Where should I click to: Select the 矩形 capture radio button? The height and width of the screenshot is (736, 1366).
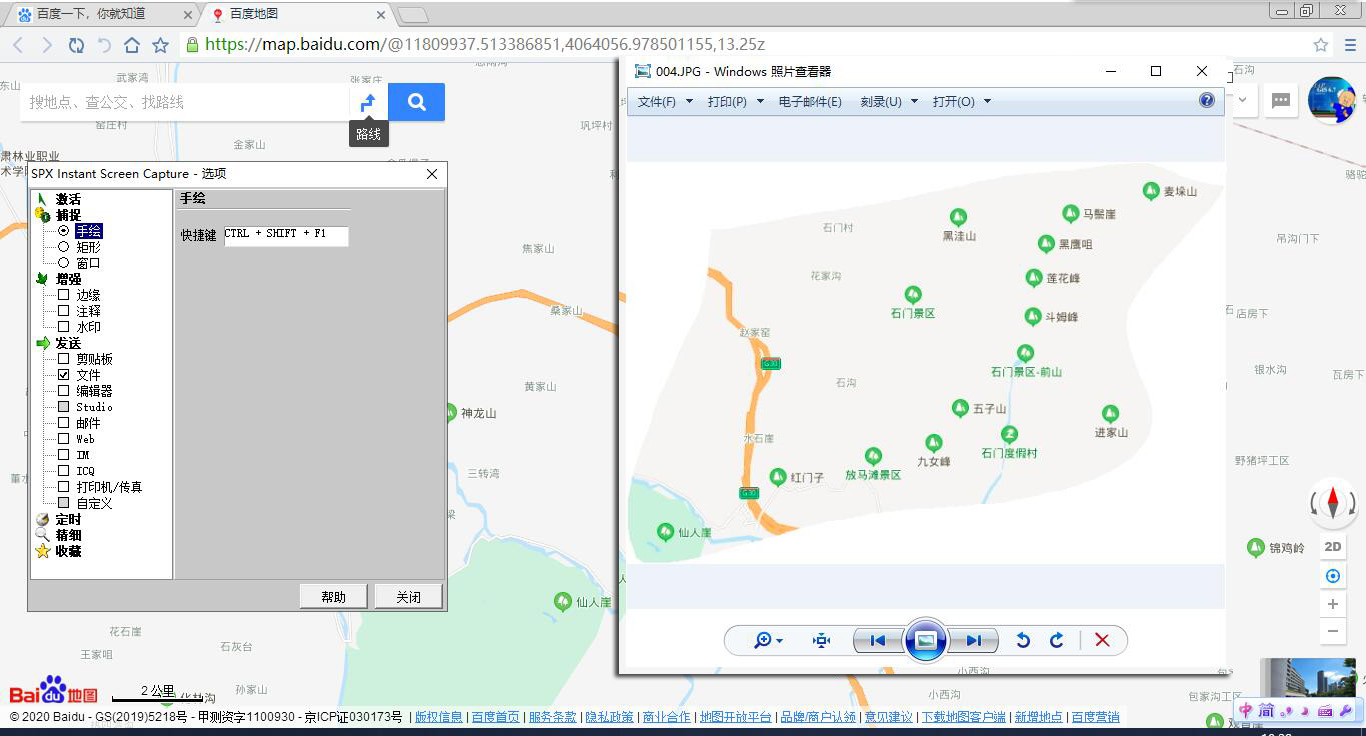tap(64, 247)
